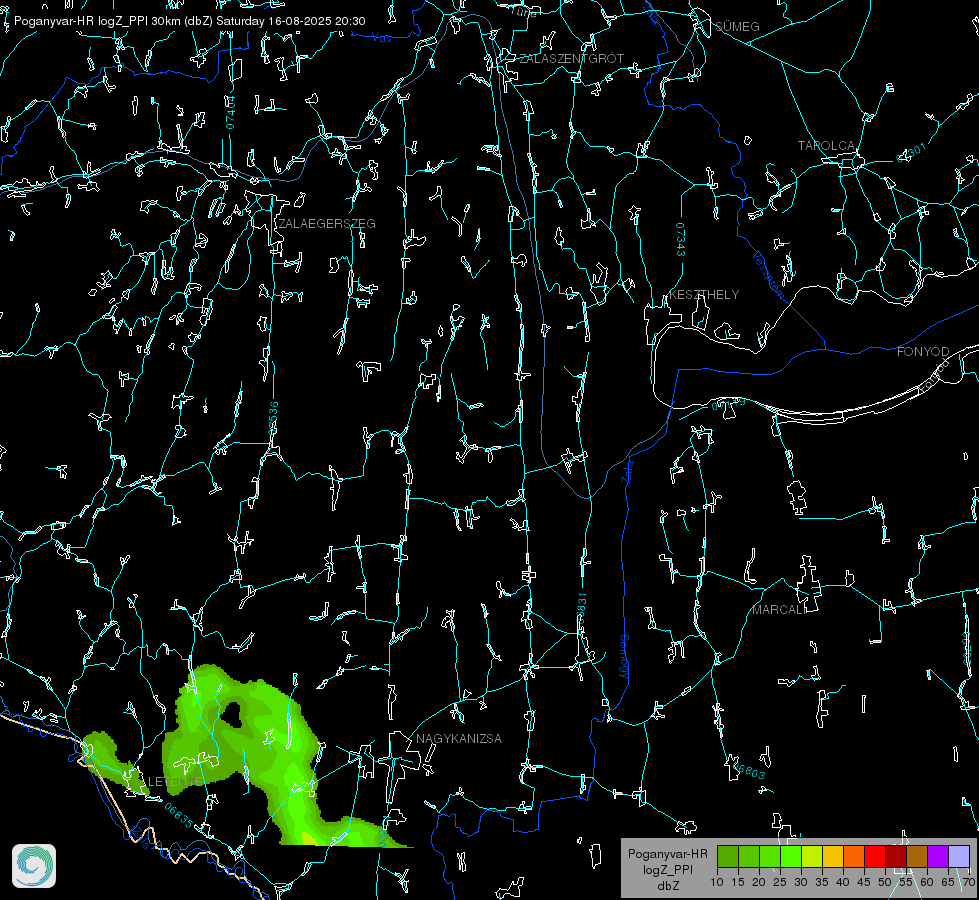Select the KESZTHELY city label
This screenshot has width=979, height=900.
(704, 294)
